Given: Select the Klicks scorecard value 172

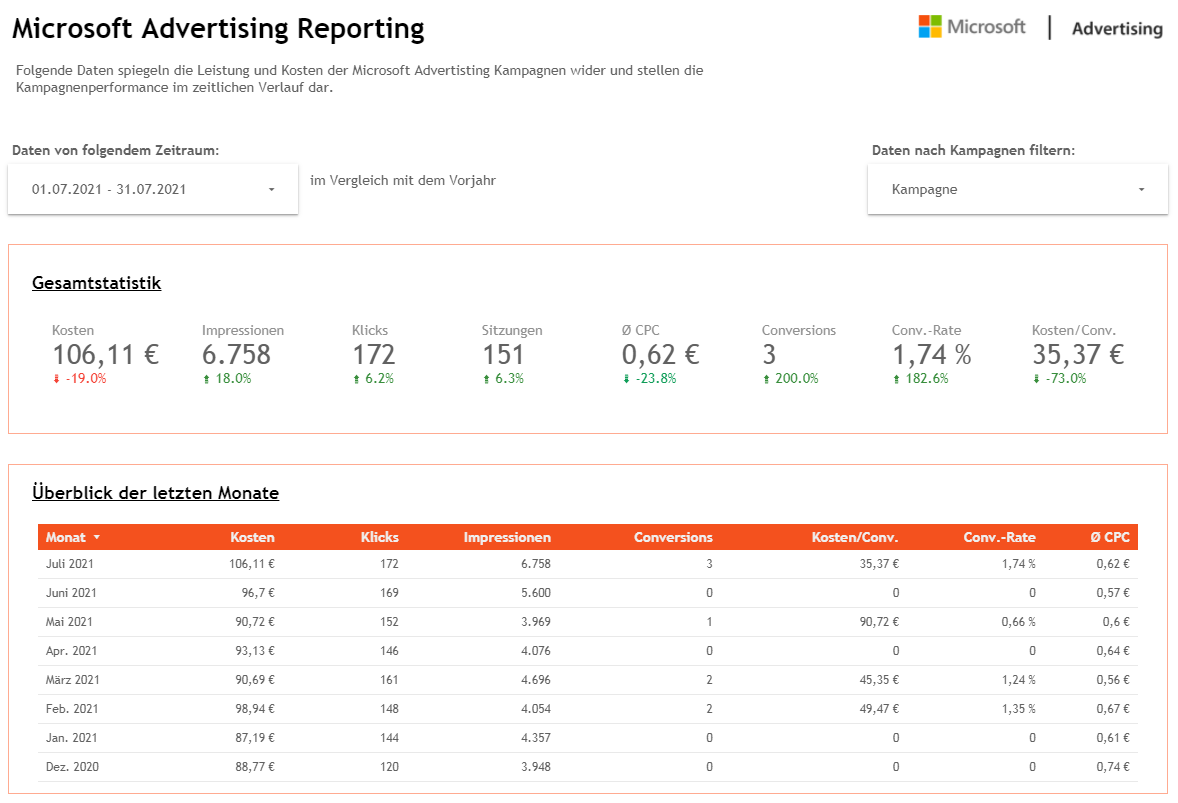Looking at the screenshot, I should point(373,355).
